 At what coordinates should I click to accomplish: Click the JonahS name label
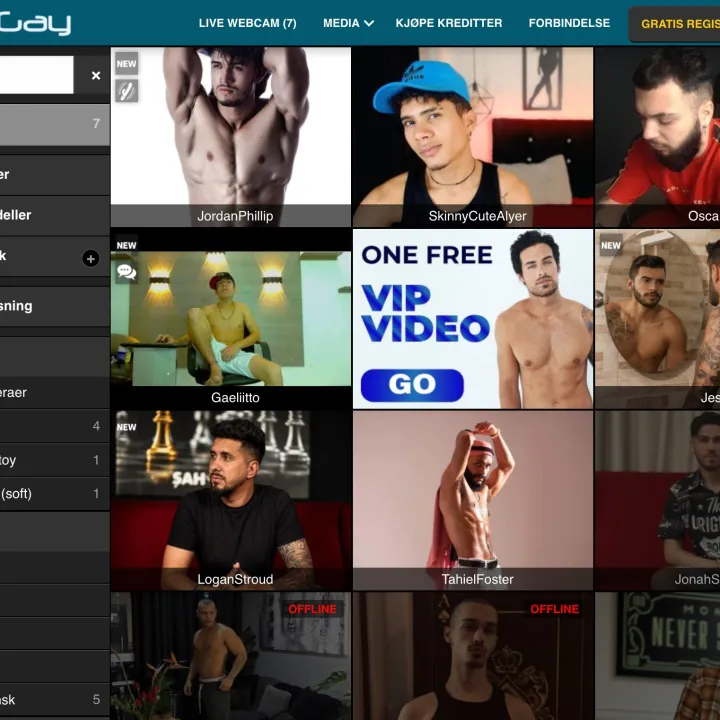click(x=697, y=579)
